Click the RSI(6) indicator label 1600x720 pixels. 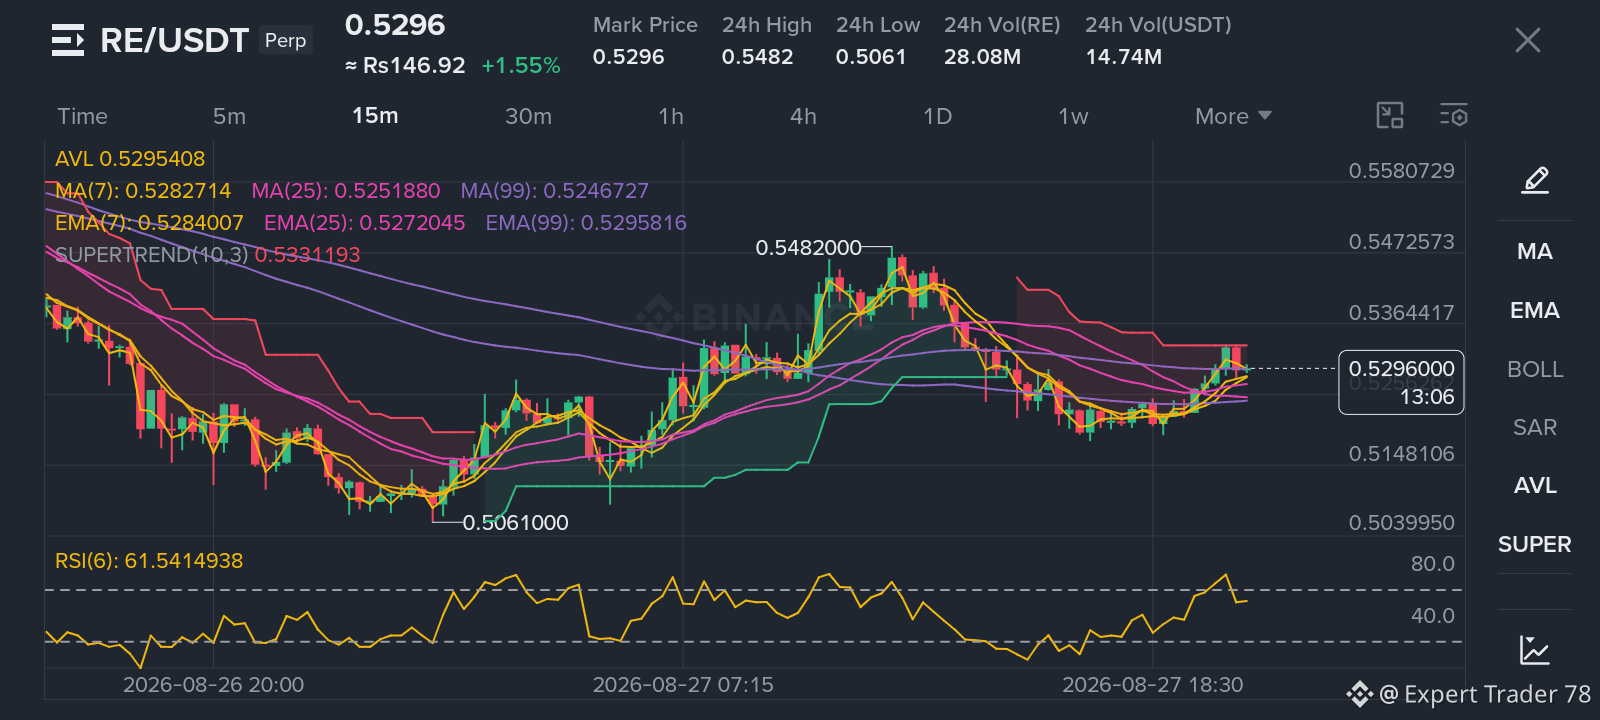point(149,561)
